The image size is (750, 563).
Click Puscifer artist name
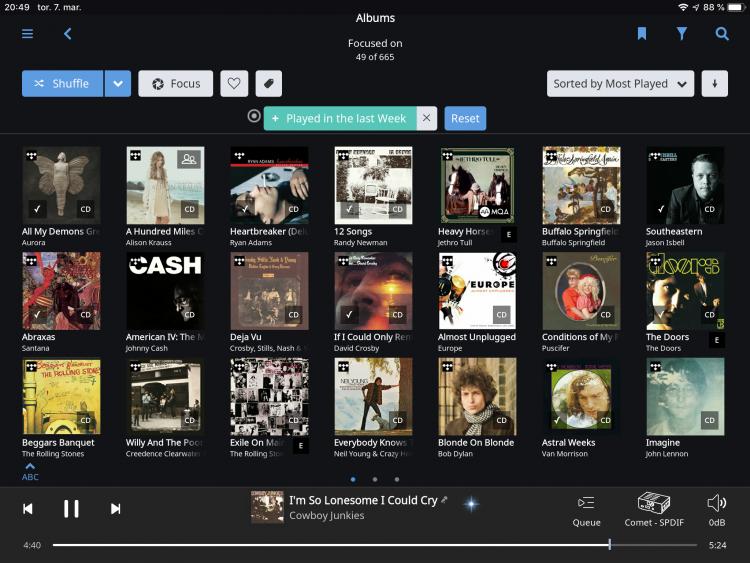pos(555,348)
